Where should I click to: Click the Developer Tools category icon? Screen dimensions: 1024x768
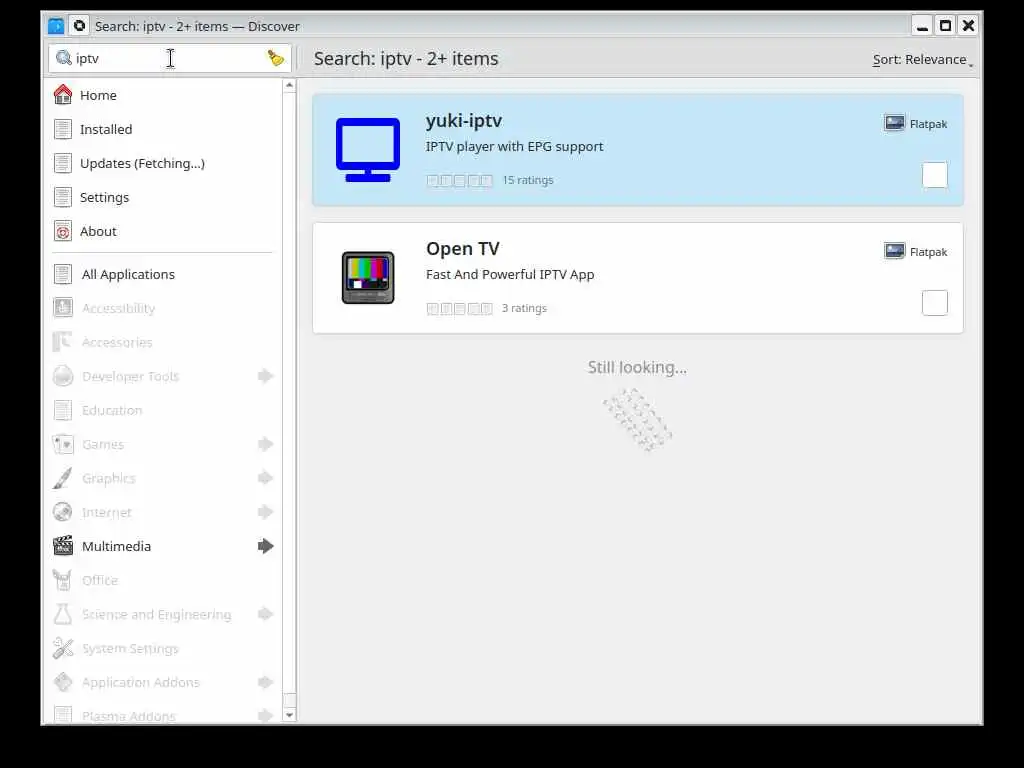[x=63, y=376]
